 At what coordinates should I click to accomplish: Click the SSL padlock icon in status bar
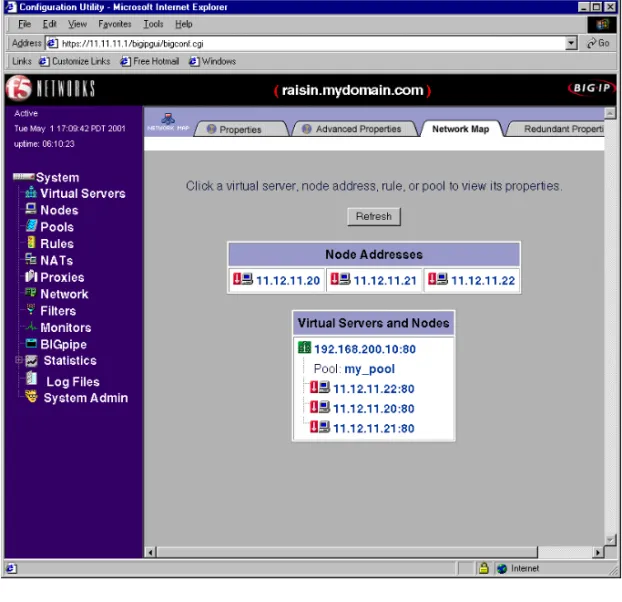(483, 568)
